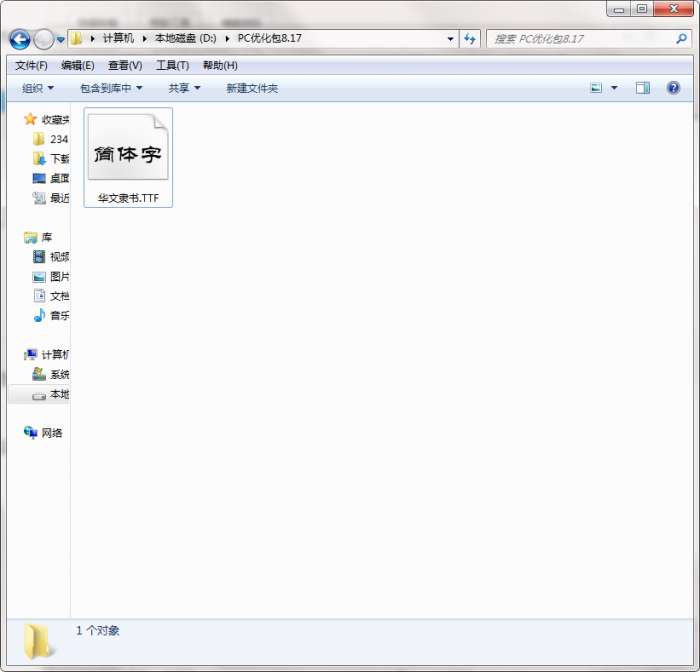Click into the 搜索 PC优化包8.17 search field
700x672 pixels.
pyautogui.click(x=580, y=39)
